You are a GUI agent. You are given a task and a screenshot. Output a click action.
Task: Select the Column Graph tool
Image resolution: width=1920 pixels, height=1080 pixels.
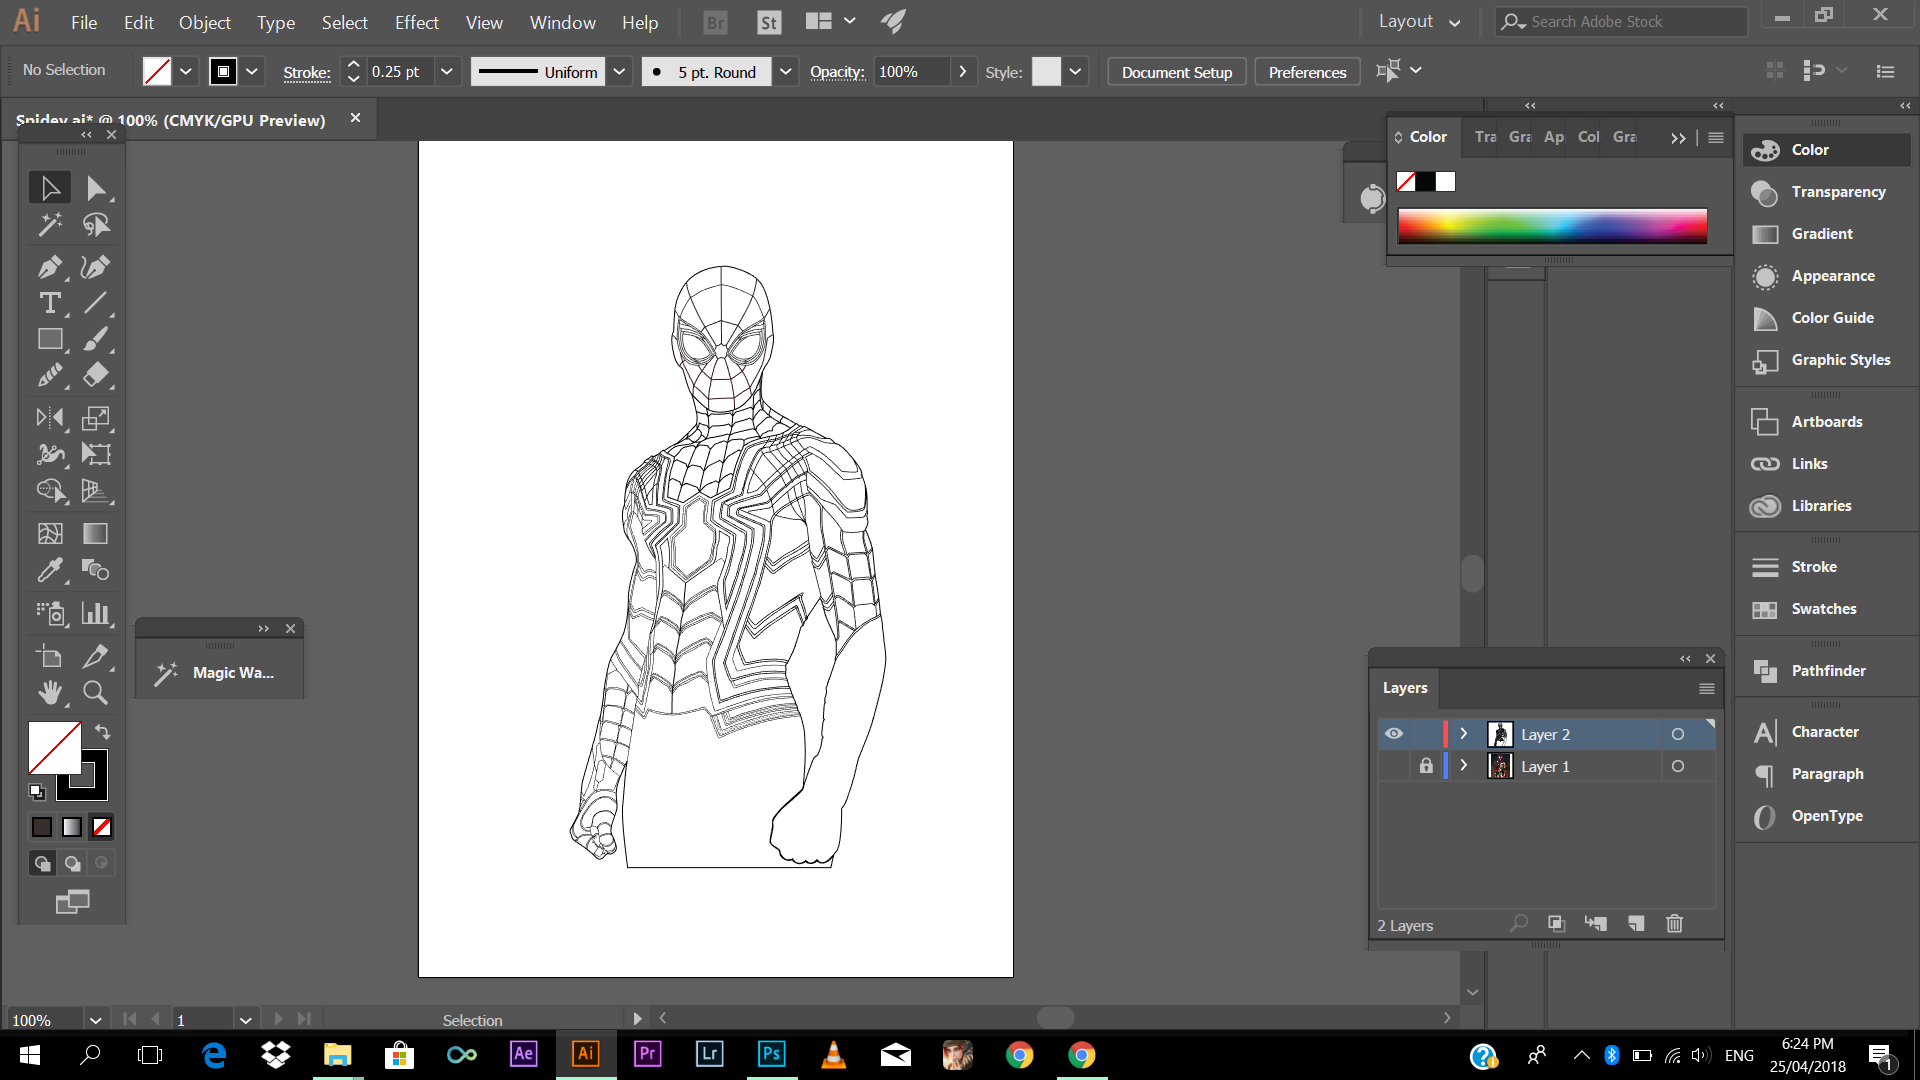coord(96,613)
